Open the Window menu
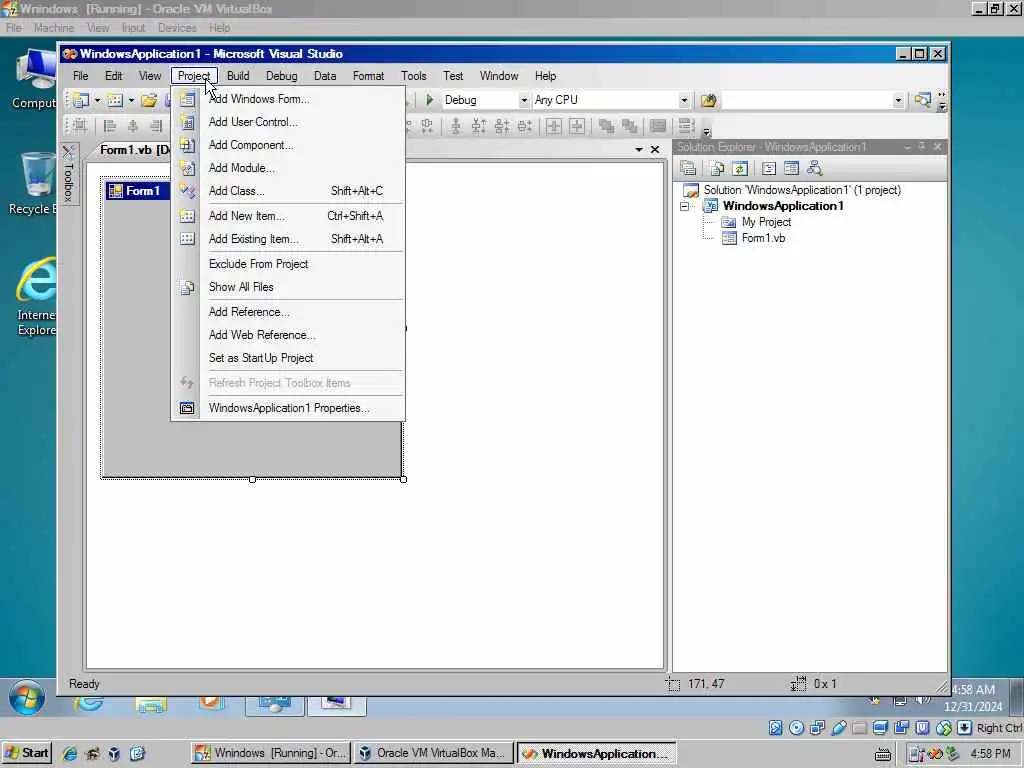This screenshot has height=768, width=1024. pos(499,76)
